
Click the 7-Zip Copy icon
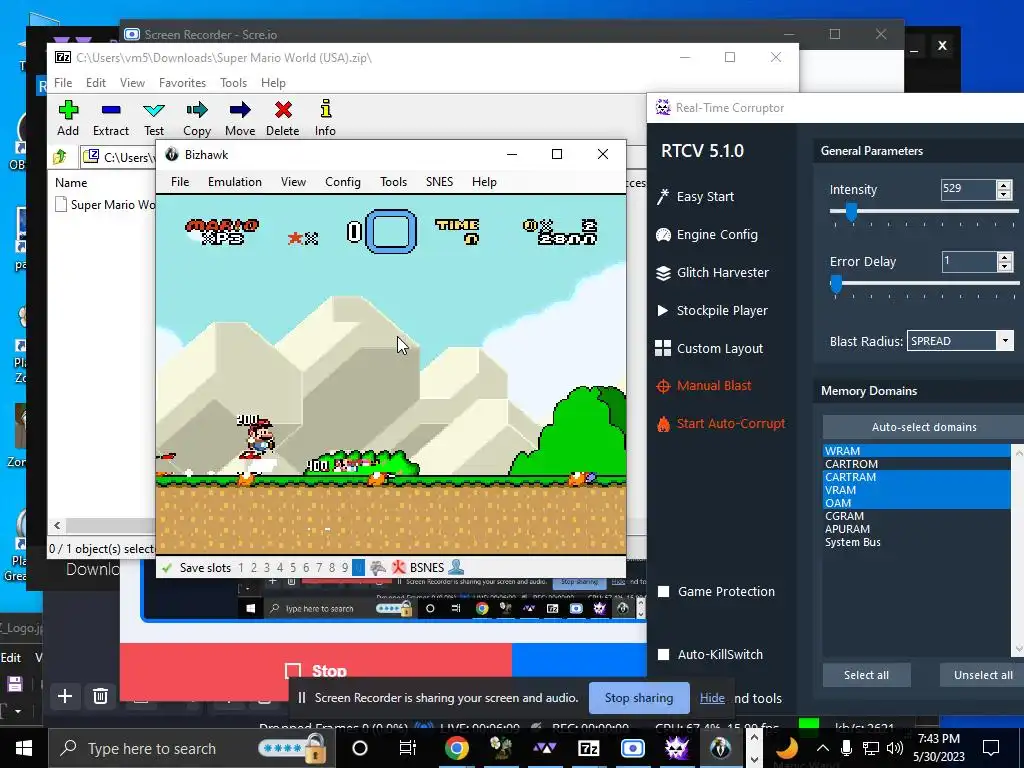(197, 110)
